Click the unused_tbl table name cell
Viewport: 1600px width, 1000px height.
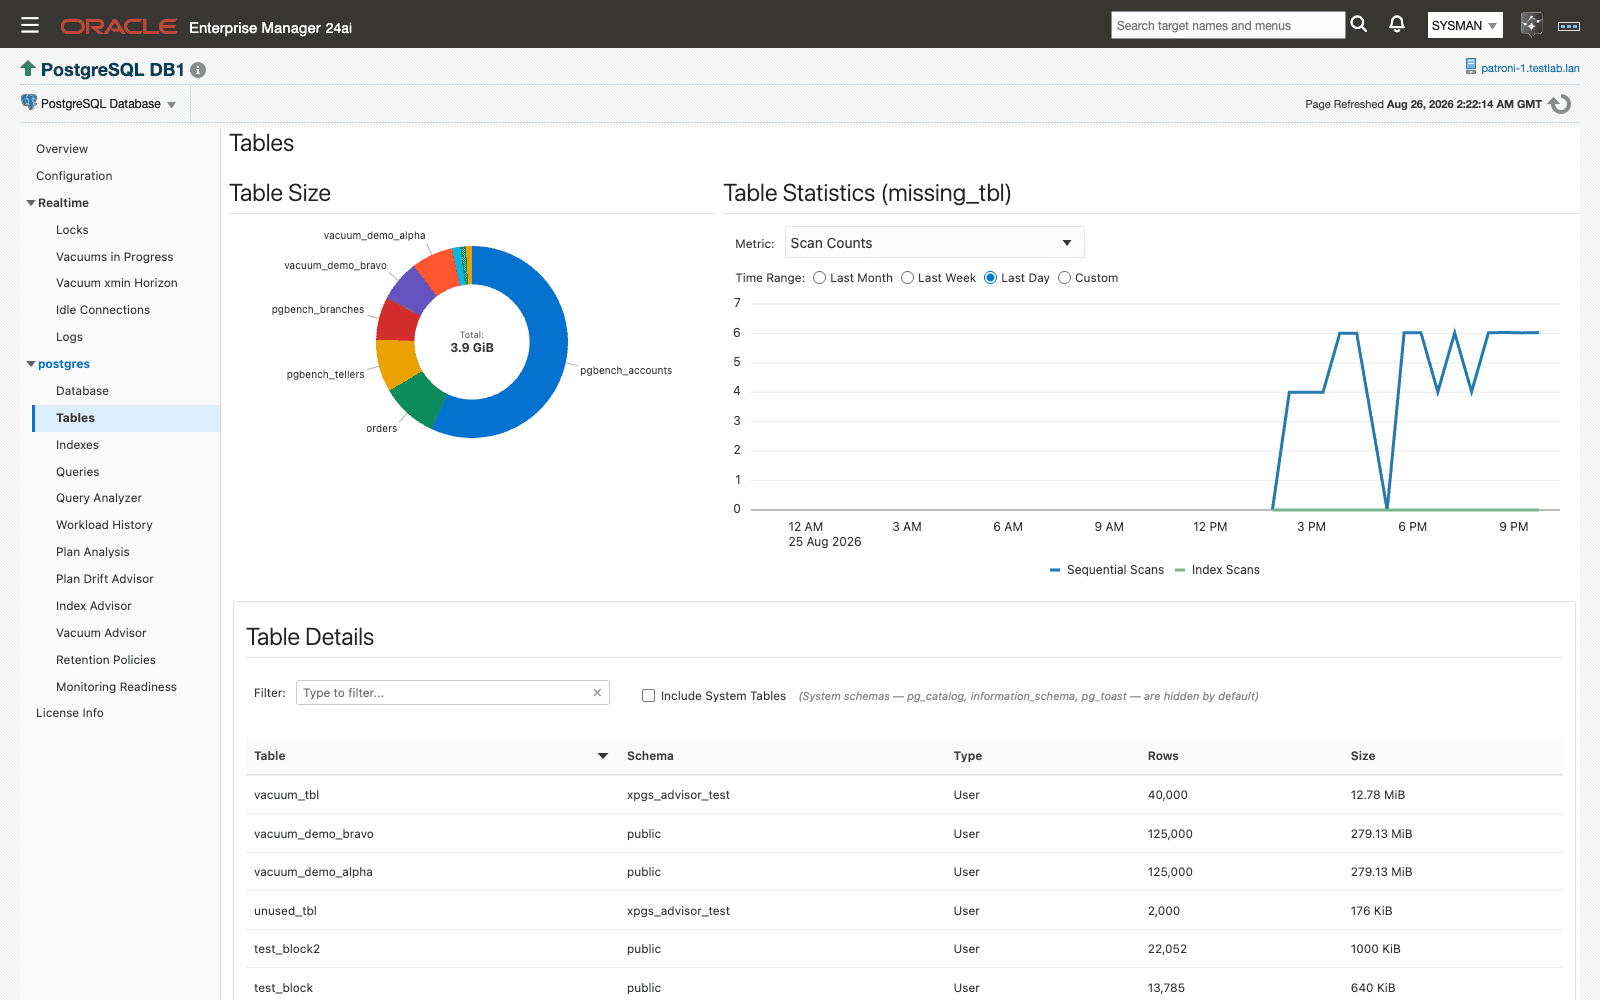tap(285, 911)
